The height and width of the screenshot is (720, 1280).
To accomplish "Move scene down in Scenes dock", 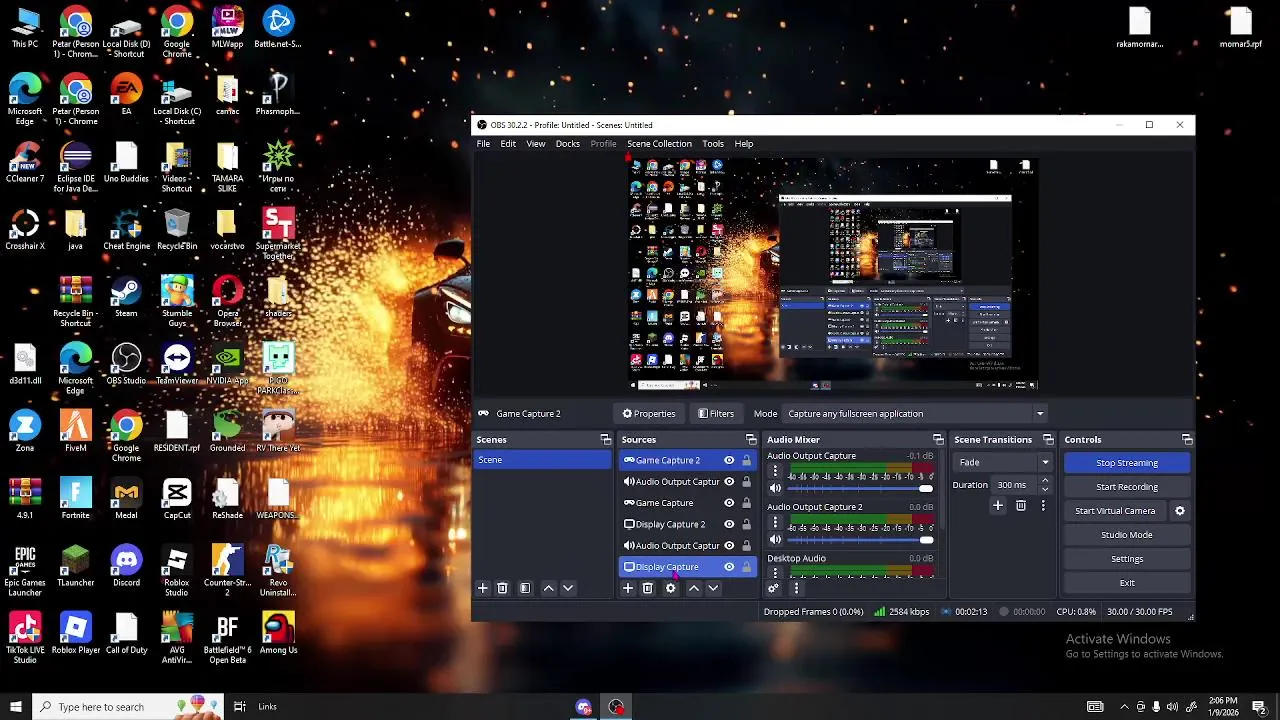I will pyautogui.click(x=568, y=589).
